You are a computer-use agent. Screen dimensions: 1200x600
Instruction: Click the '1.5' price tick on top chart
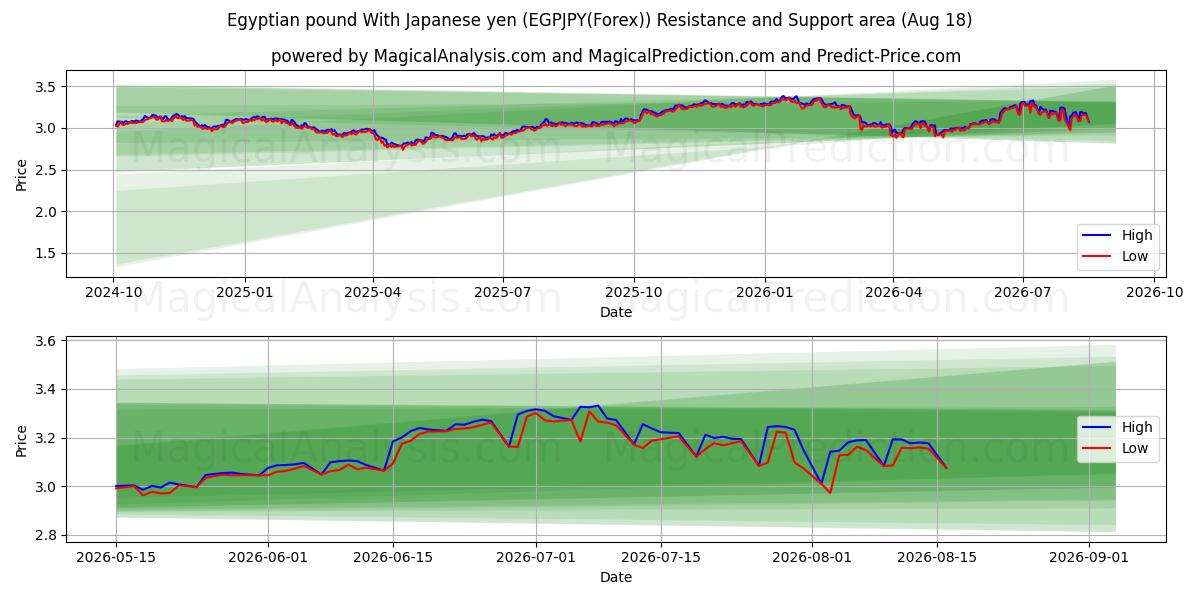(47, 254)
